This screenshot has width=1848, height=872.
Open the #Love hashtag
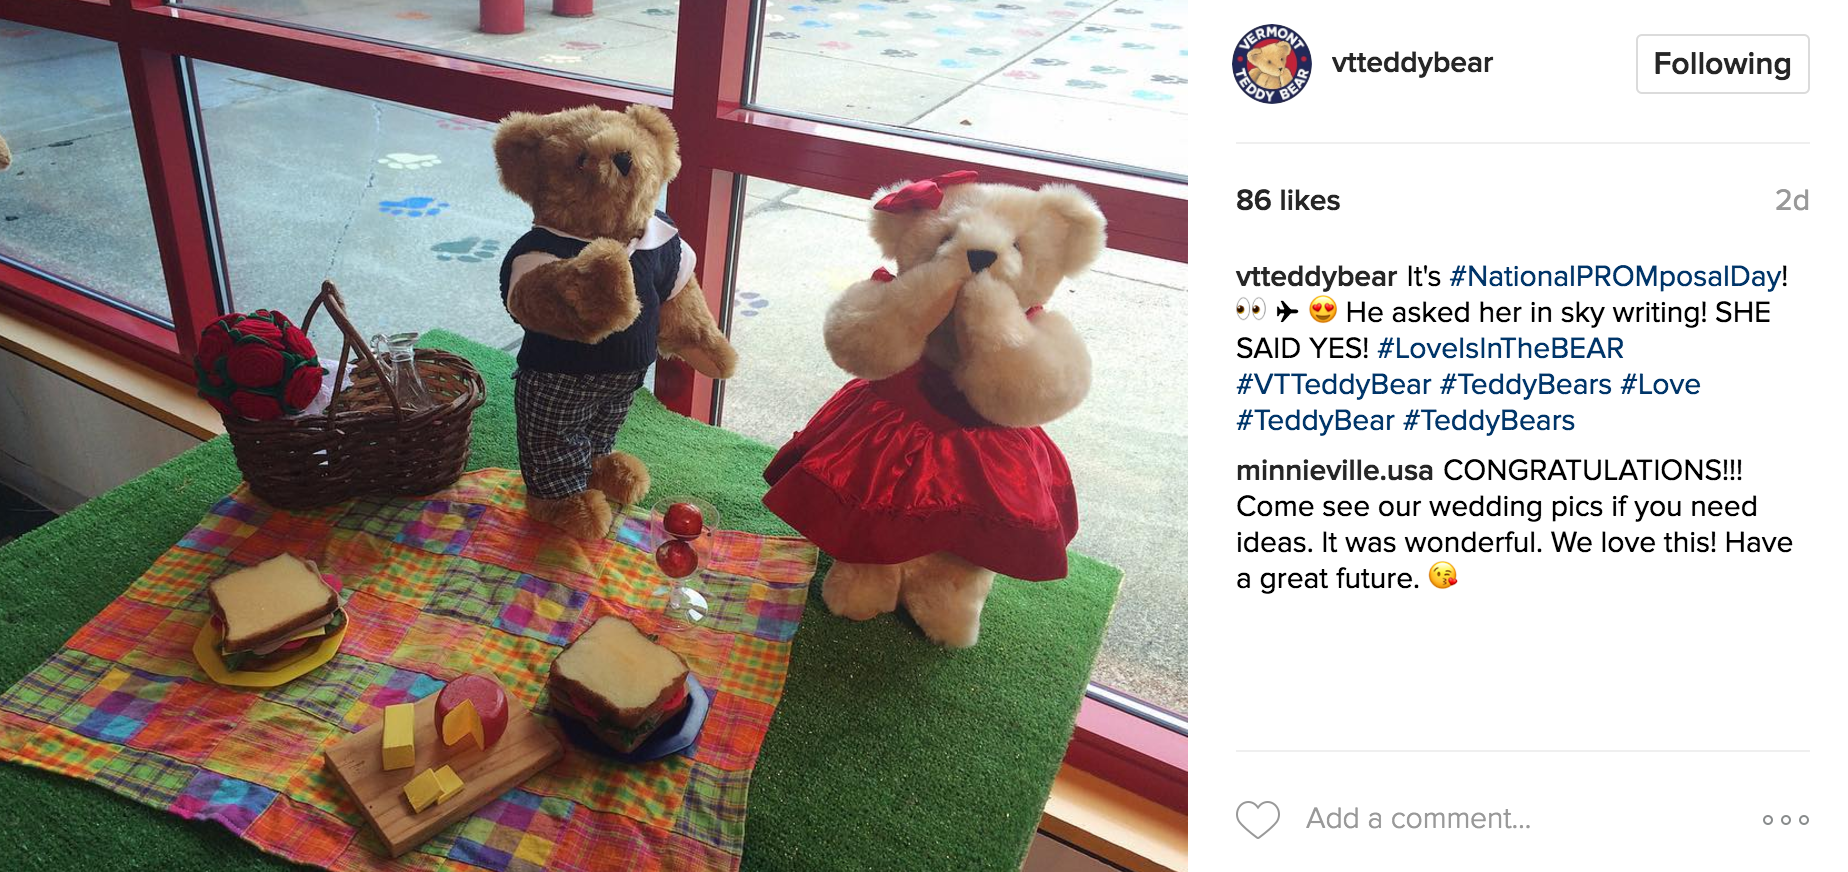click(x=1660, y=384)
